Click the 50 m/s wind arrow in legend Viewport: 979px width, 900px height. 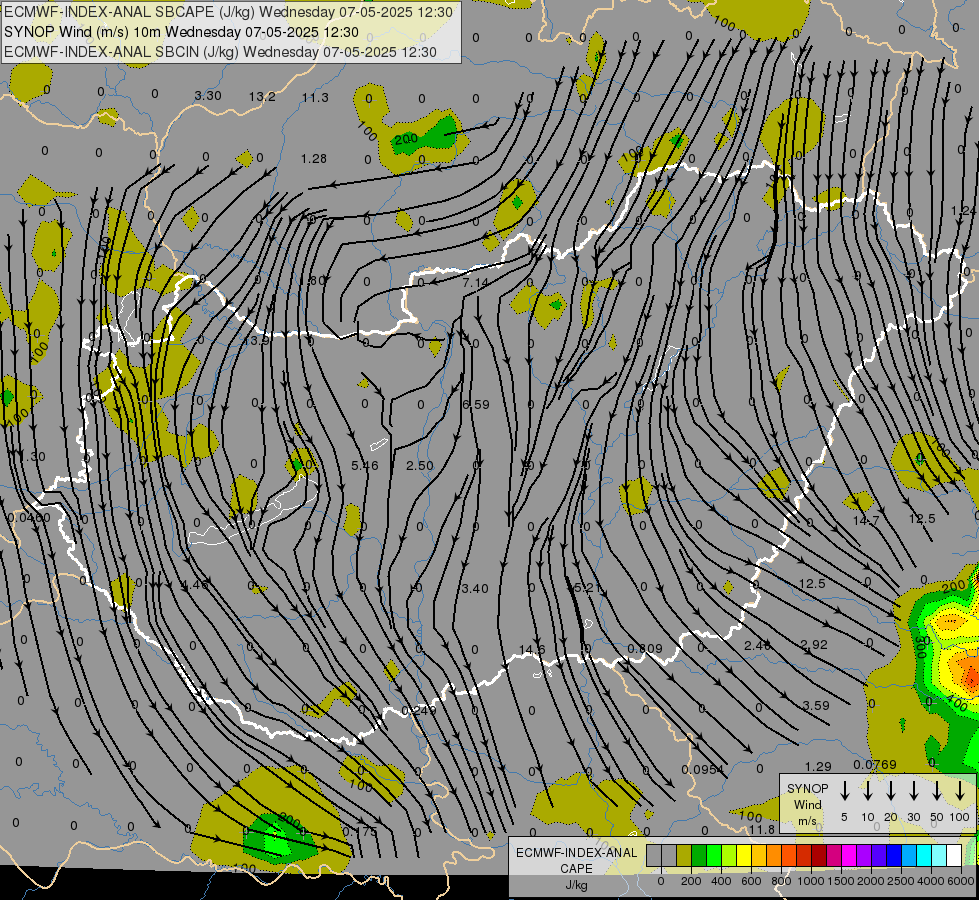pyautogui.click(x=937, y=791)
